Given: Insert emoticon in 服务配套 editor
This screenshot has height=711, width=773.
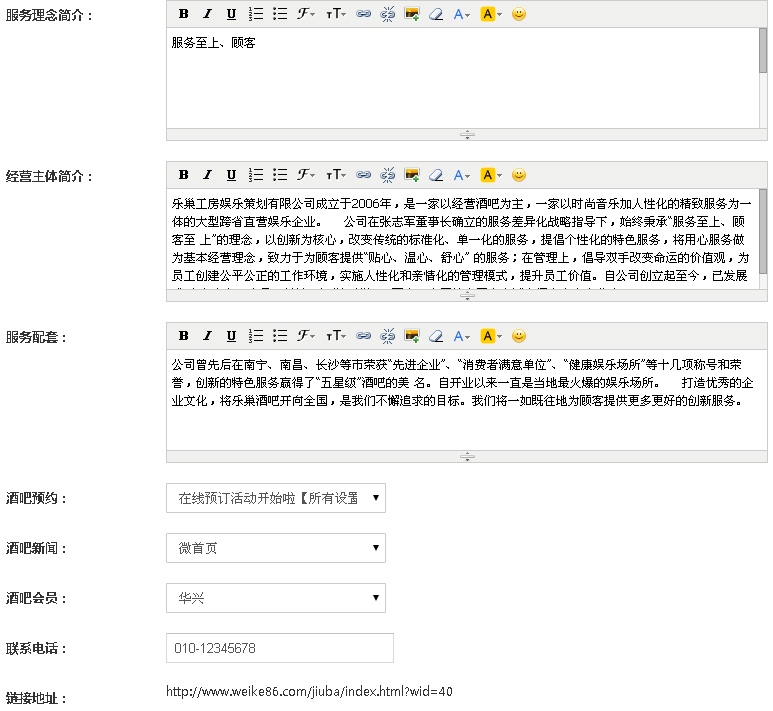Looking at the screenshot, I should (518, 336).
